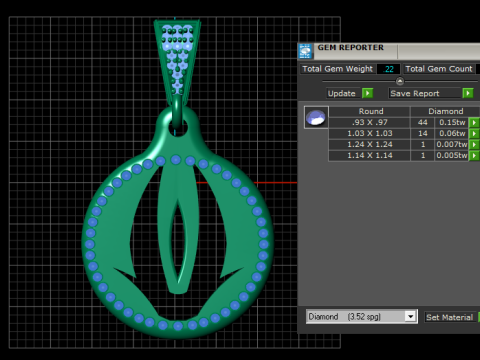480x360 pixels.
Task: Click green arrow for 0.005tw row
Action: click(474, 155)
